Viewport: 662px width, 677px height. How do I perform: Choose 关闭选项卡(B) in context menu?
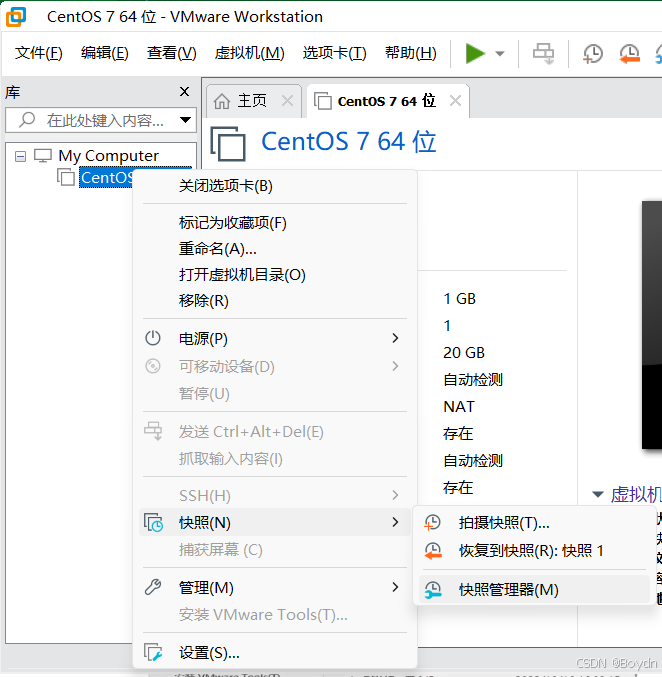275,186
